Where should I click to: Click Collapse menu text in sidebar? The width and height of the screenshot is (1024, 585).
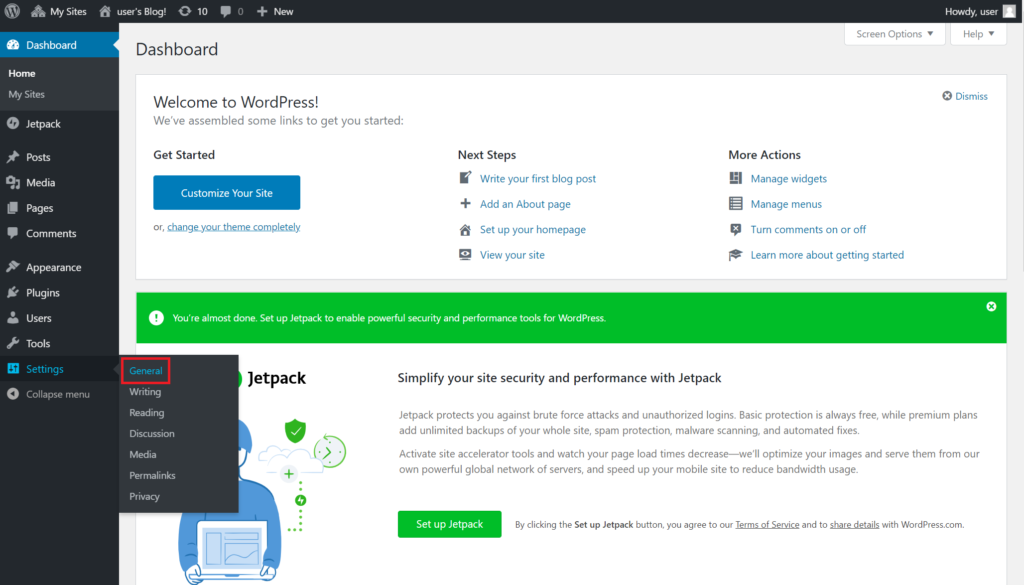pyautogui.click(x=57, y=394)
